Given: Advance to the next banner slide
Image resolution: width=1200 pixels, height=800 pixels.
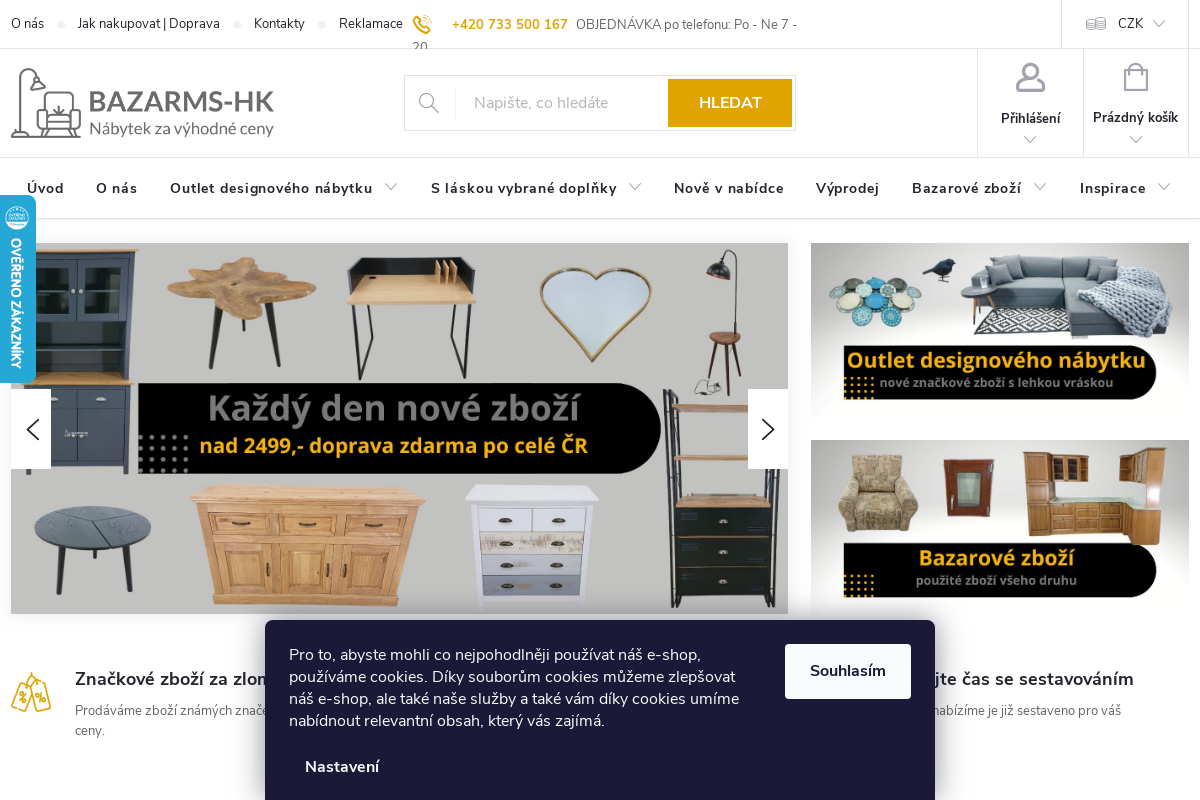Looking at the screenshot, I should pyautogui.click(x=768, y=429).
